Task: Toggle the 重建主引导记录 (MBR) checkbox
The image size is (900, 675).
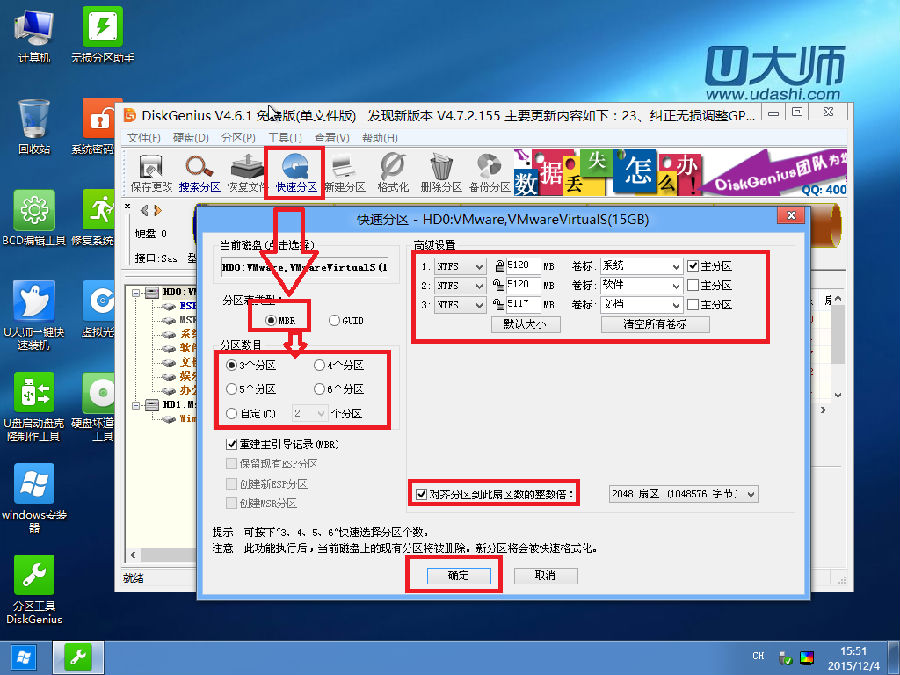Action: [x=232, y=444]
